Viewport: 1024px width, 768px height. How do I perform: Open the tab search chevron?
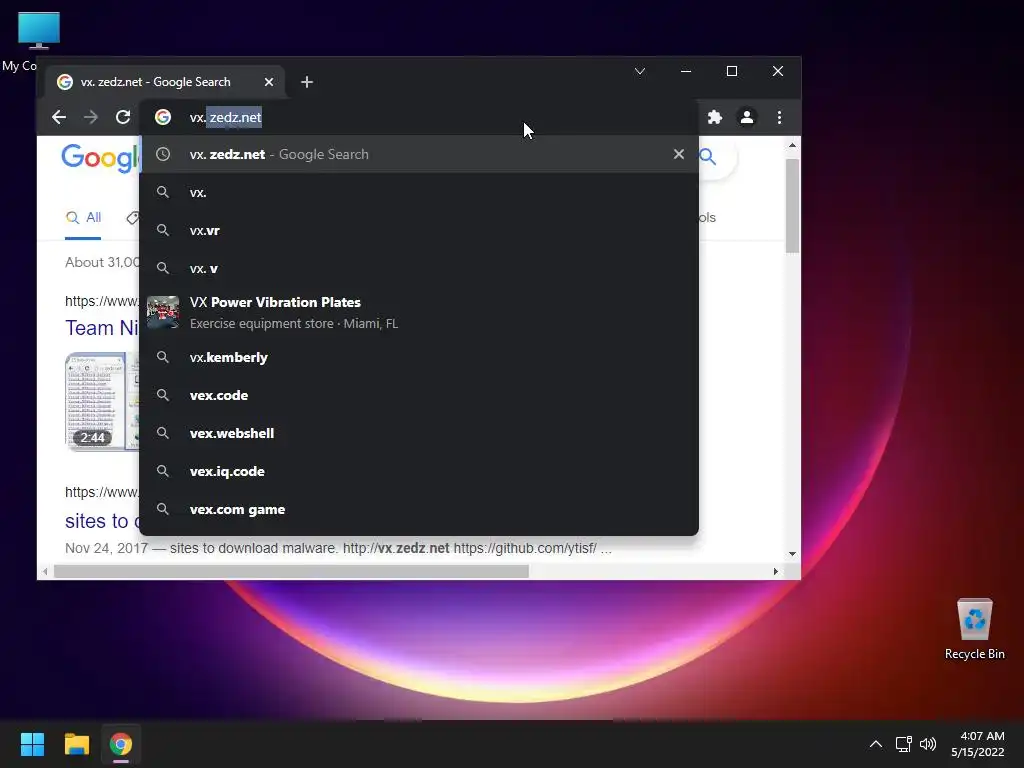640,71
